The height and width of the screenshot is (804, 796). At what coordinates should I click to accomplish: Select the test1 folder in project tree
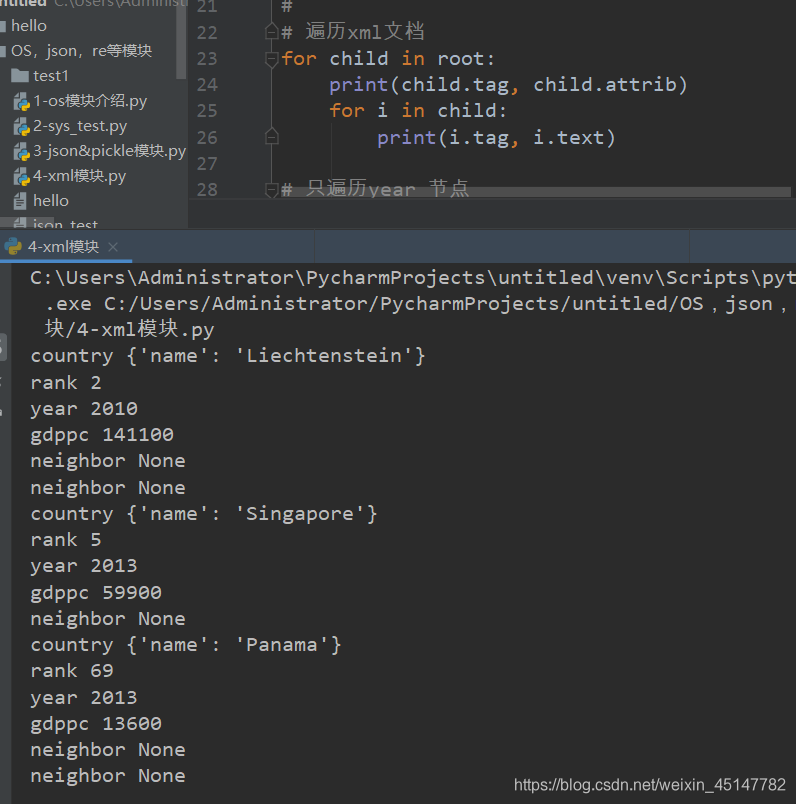click(x=51, y=76)
